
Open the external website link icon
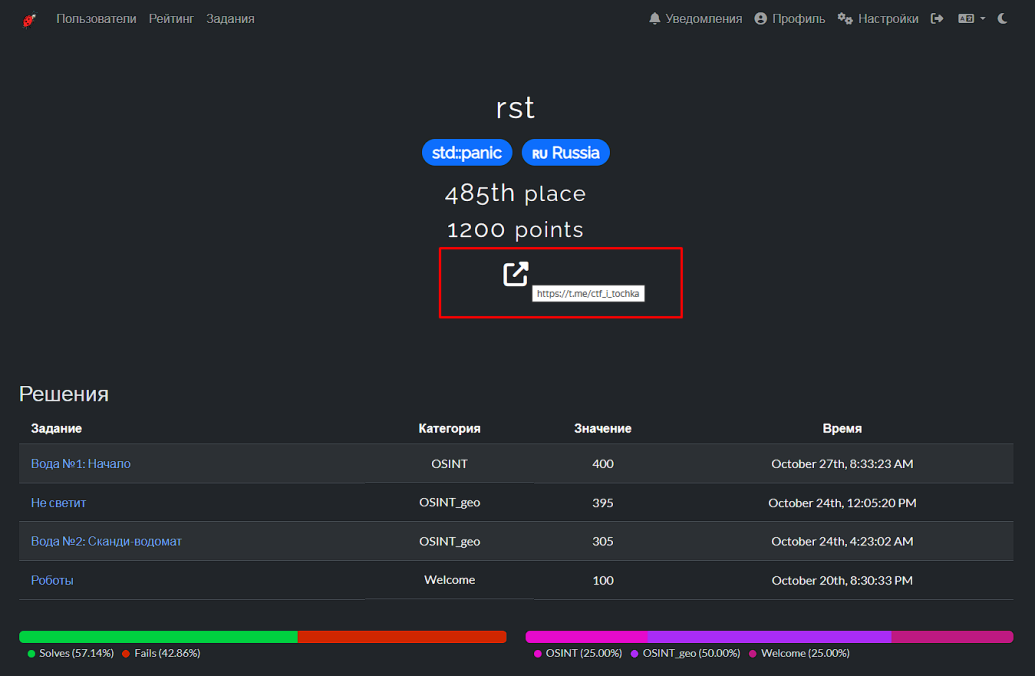click(516, 274)
